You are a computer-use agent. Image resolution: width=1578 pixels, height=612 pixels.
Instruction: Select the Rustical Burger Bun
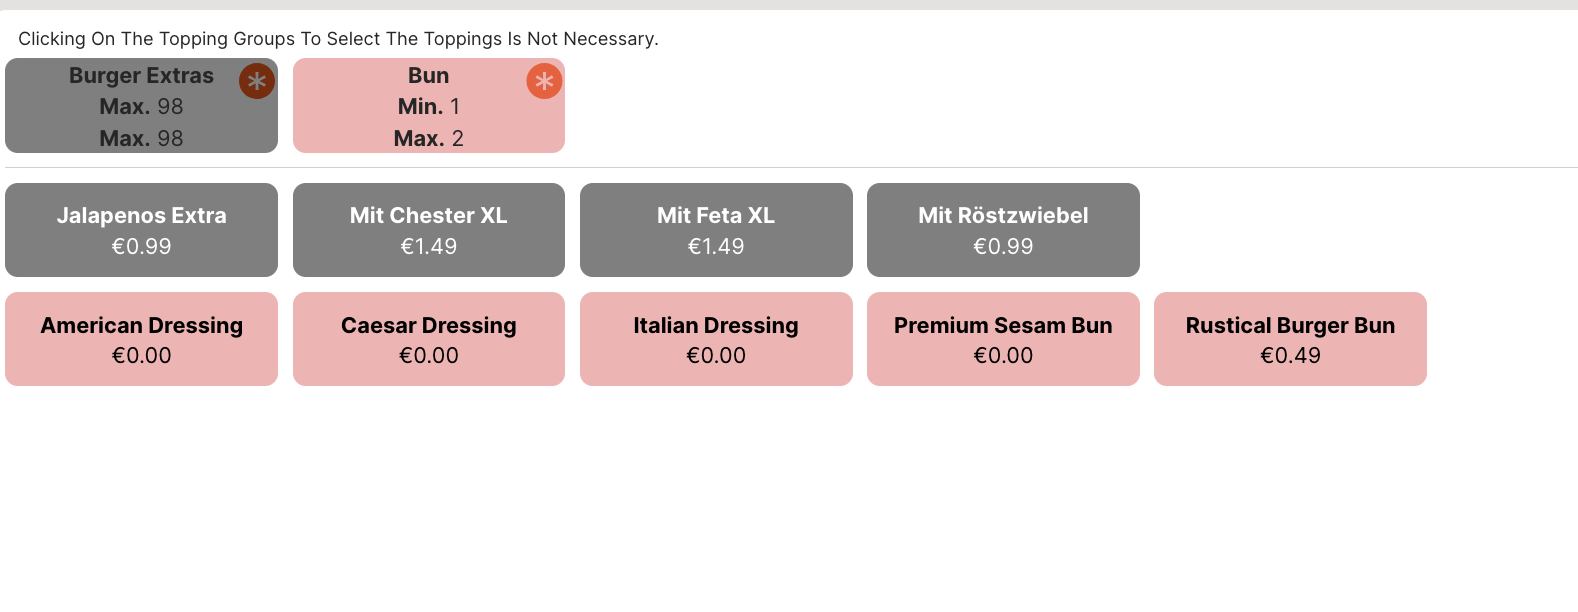(x=1290, y=339)
